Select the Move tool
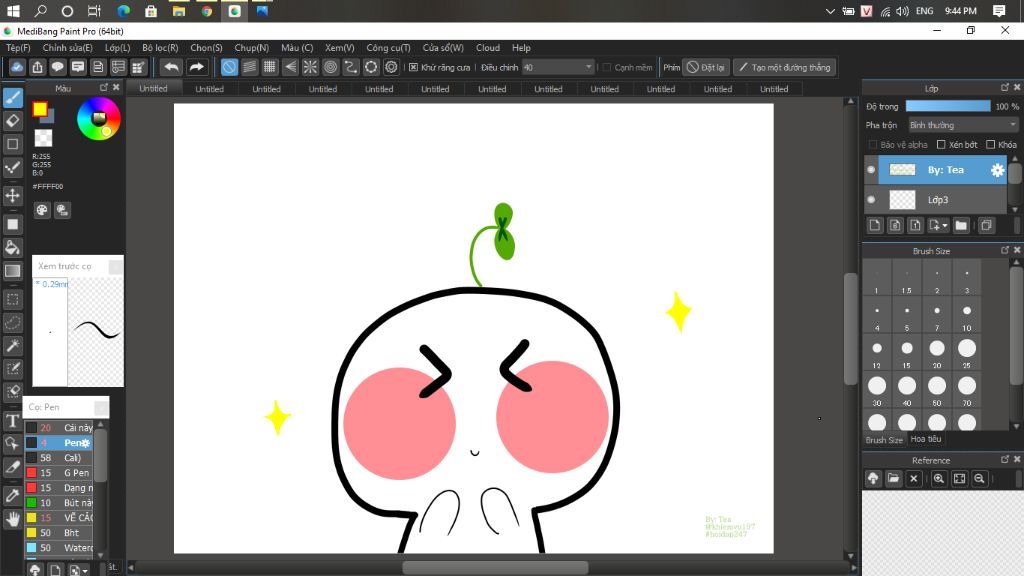 coord(13,195)
